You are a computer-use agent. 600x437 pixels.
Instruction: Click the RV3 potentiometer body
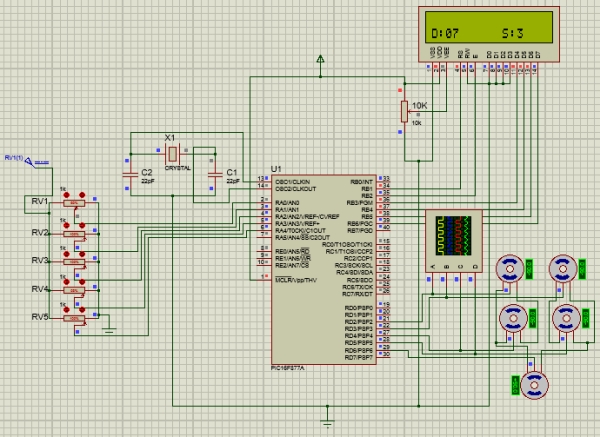coord(74,262)
